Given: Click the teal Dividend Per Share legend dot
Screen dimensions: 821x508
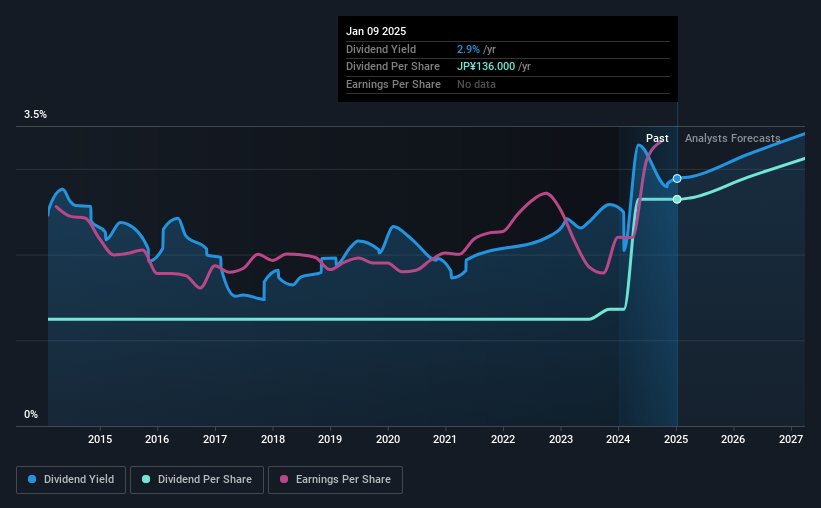Looking at the screenshot, I should pyautogui.click(x=146, y=479).
